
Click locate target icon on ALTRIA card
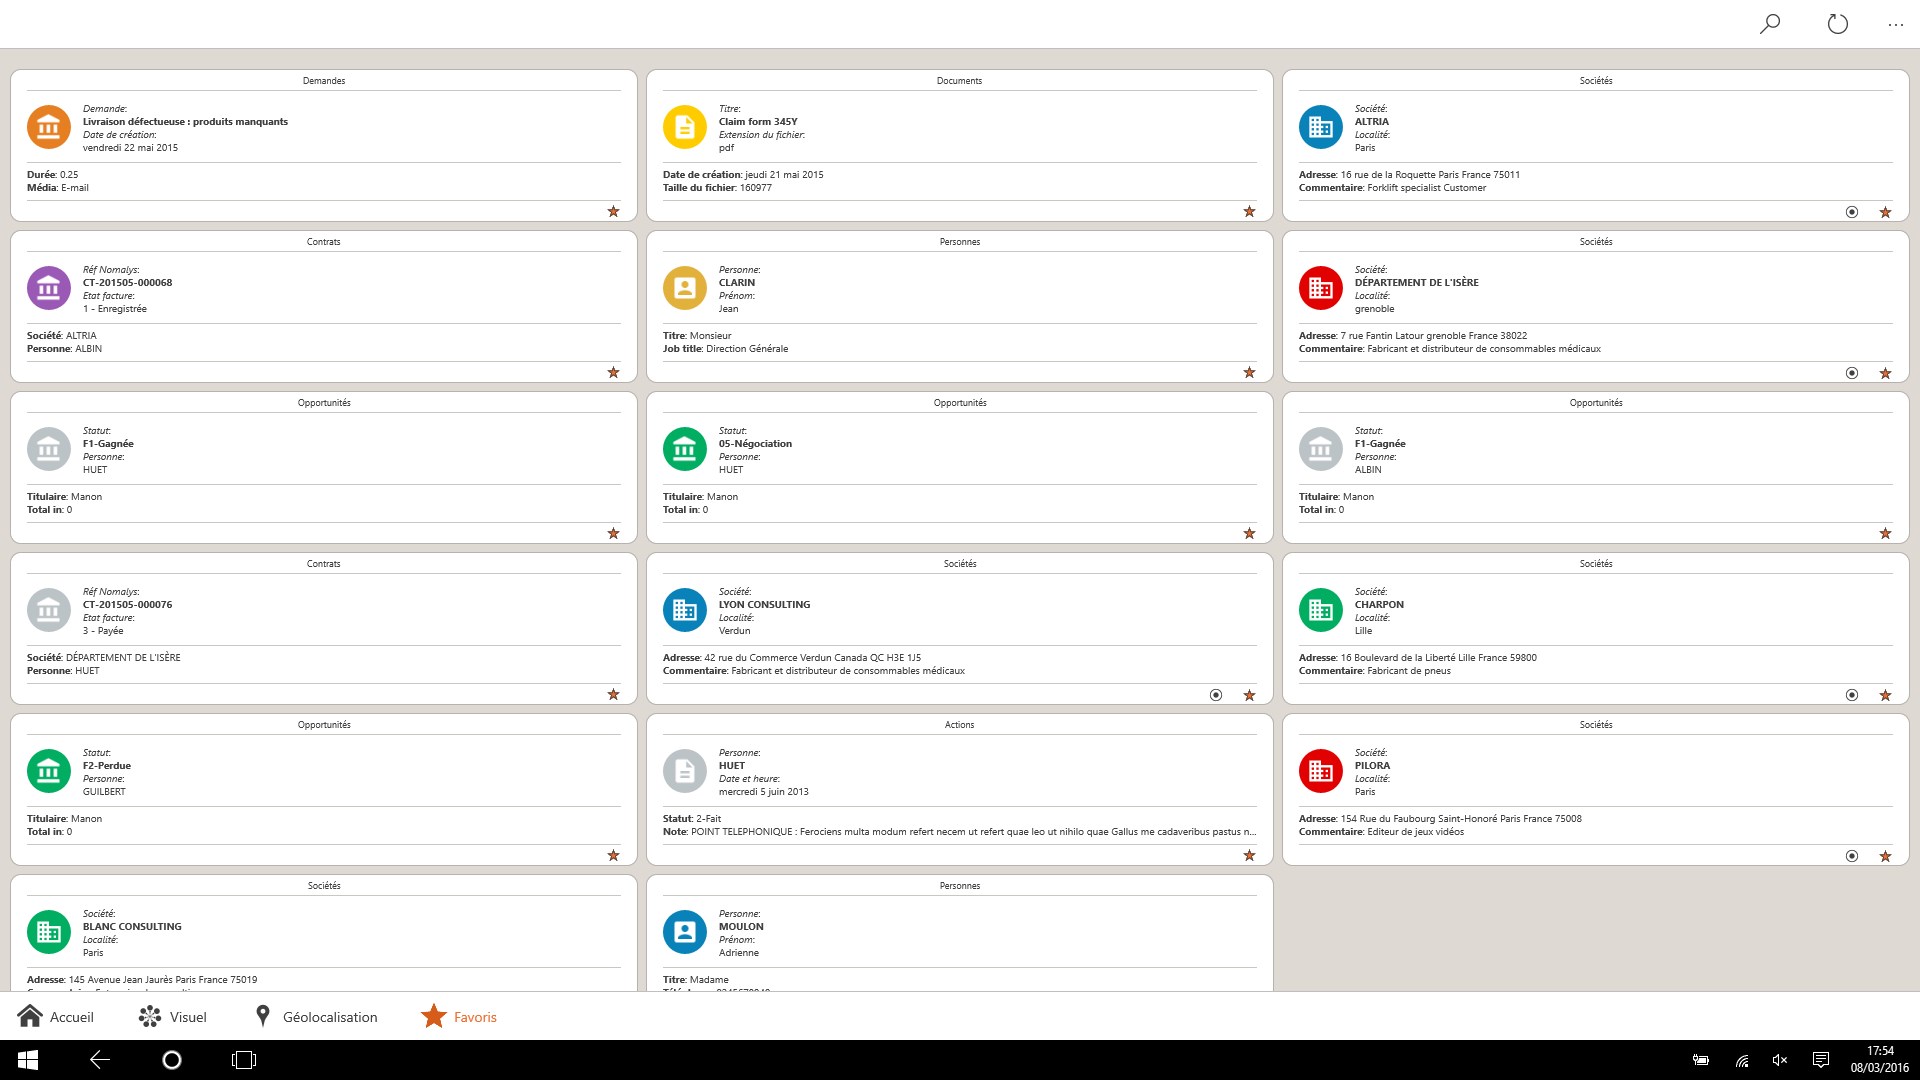[1852, 212]
